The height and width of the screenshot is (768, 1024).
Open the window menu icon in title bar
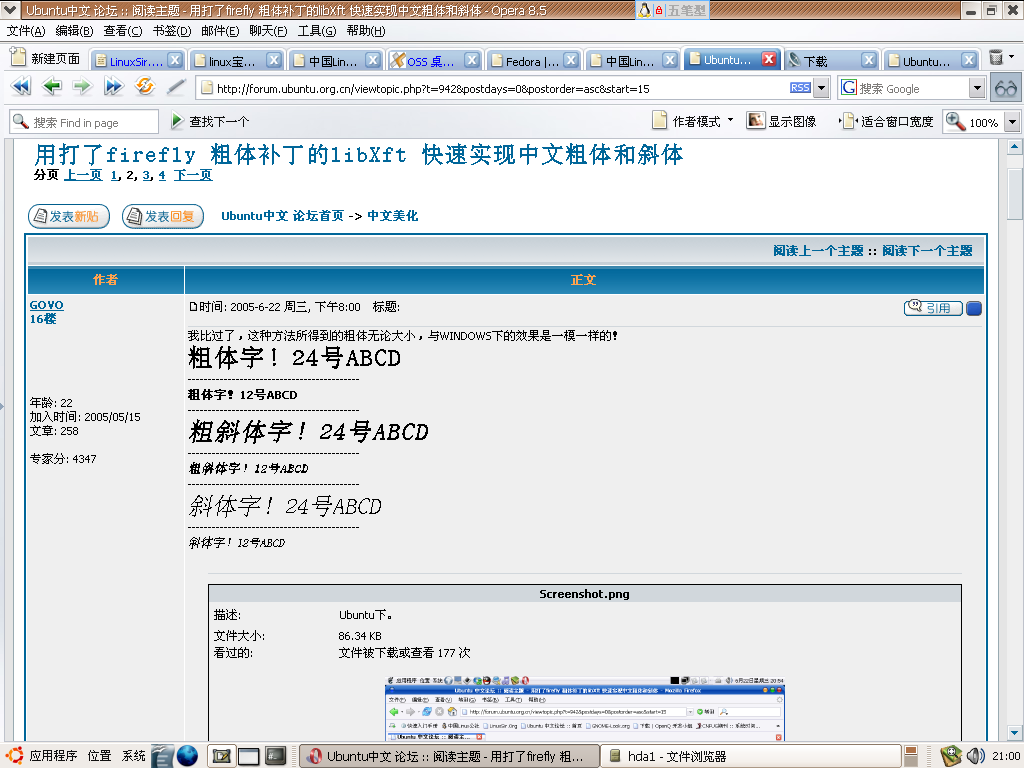(x=10, y=10)
